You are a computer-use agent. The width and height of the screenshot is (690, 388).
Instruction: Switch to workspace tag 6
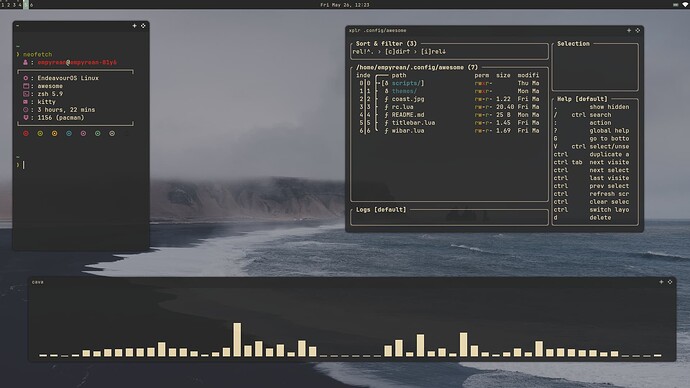coord(31,4)
